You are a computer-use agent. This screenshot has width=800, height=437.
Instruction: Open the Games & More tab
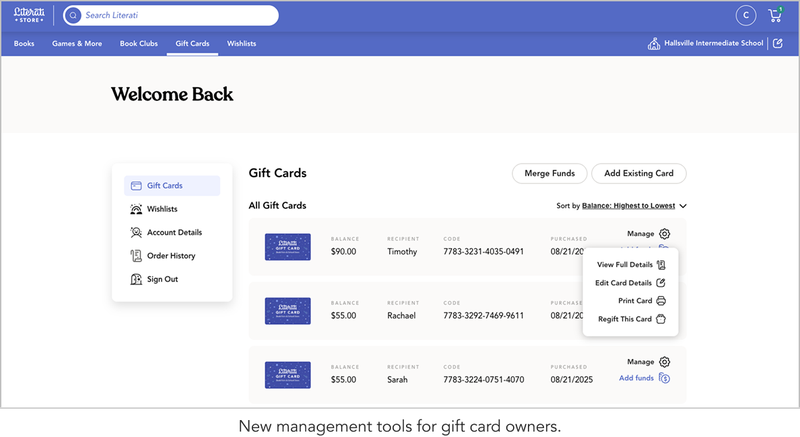(x=77, y=44)
